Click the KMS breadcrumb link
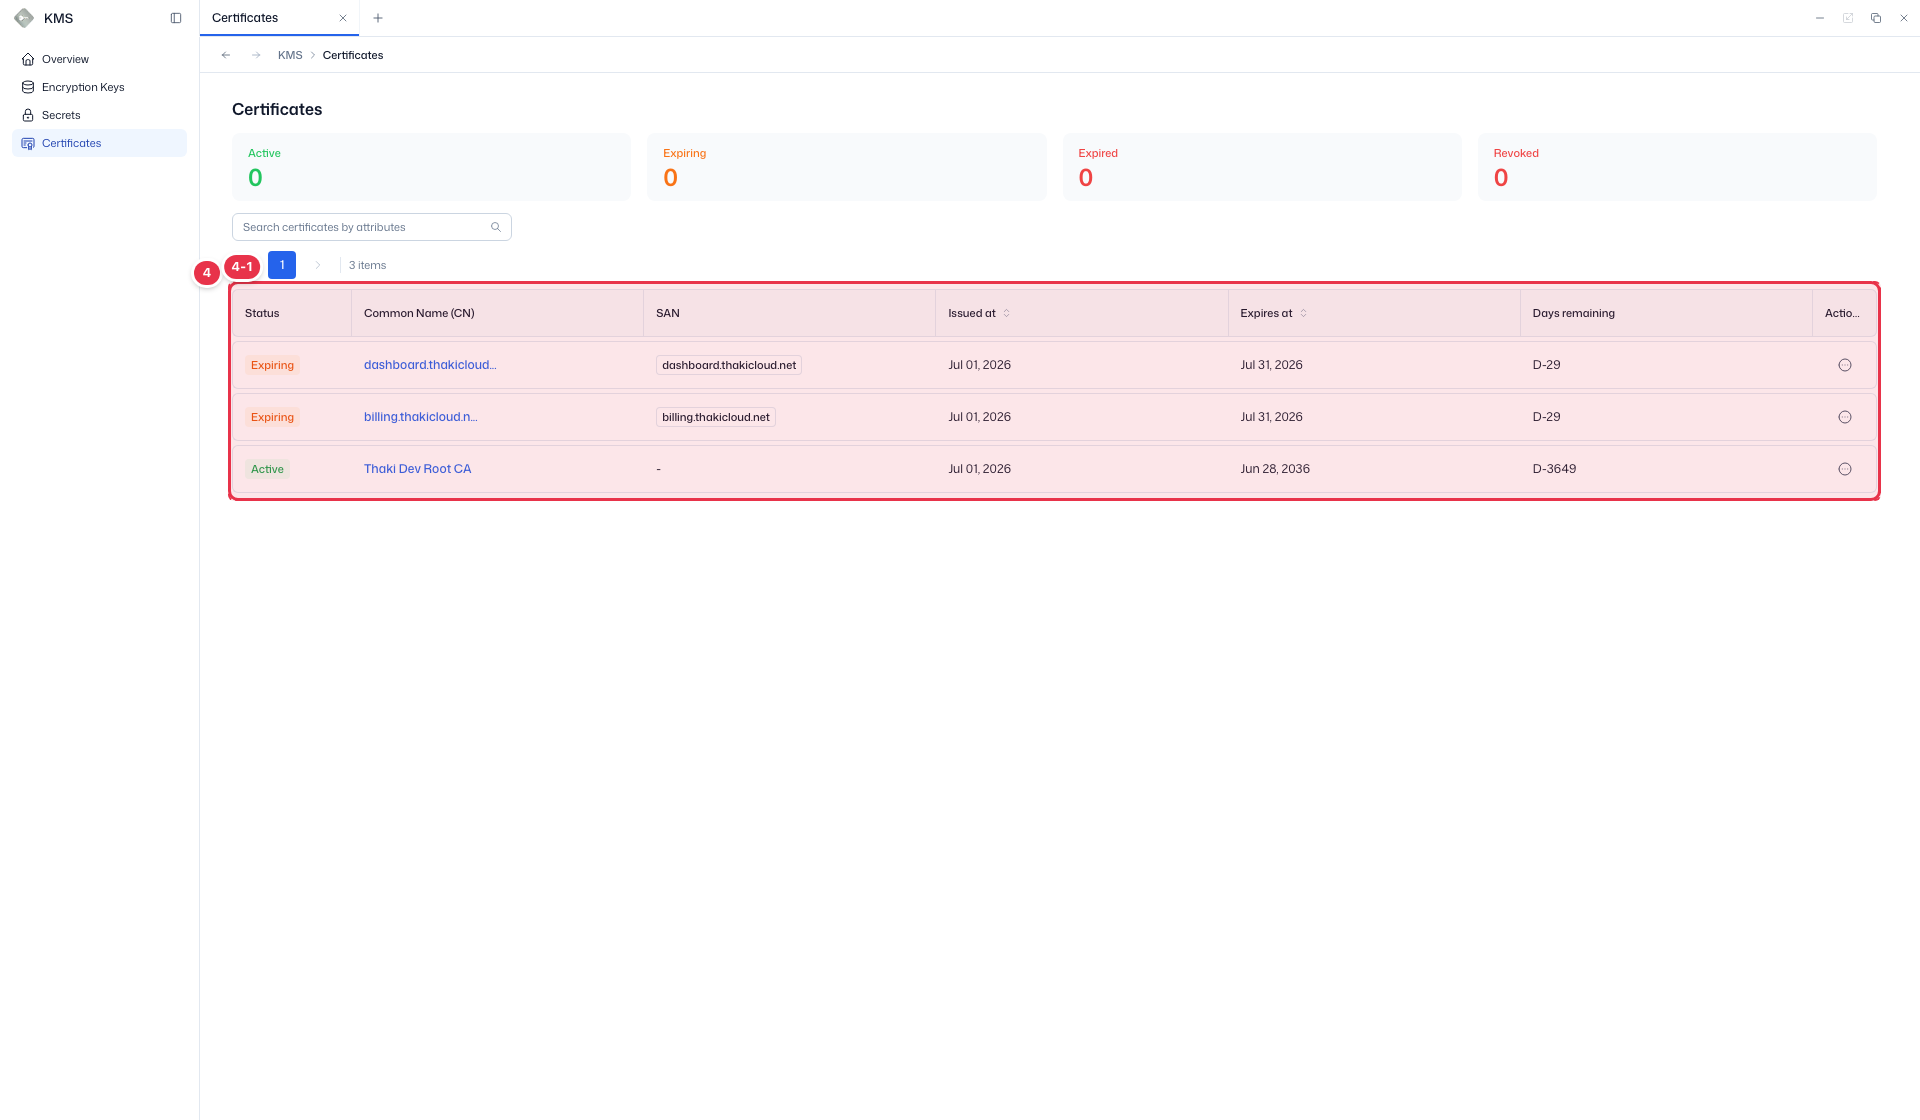Image resolution: width=1920 pixels, height=1120 pixels. pyautogui.click(x=290, y=55)
